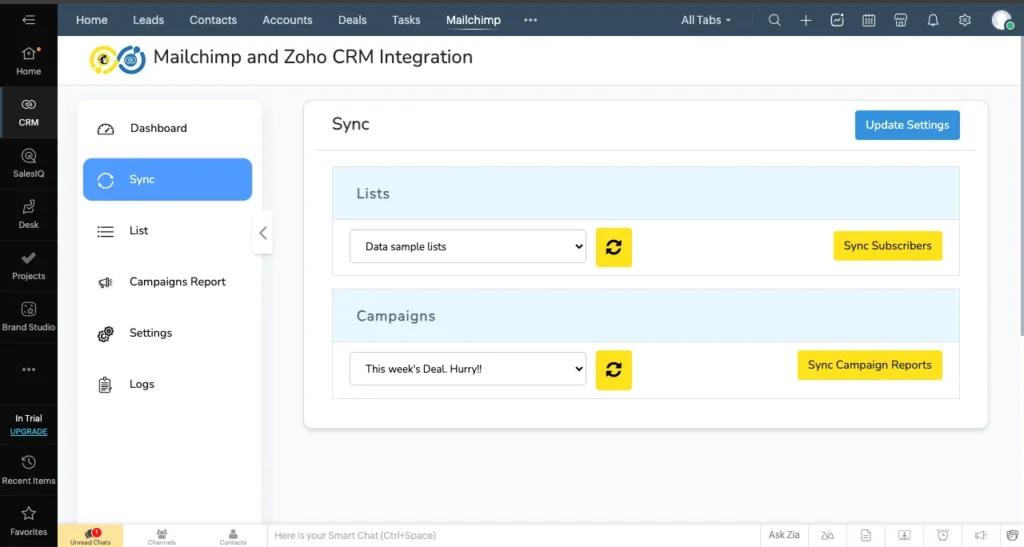
Task: Select the Mailchimp tab
Action: click(x=473, y=20)
